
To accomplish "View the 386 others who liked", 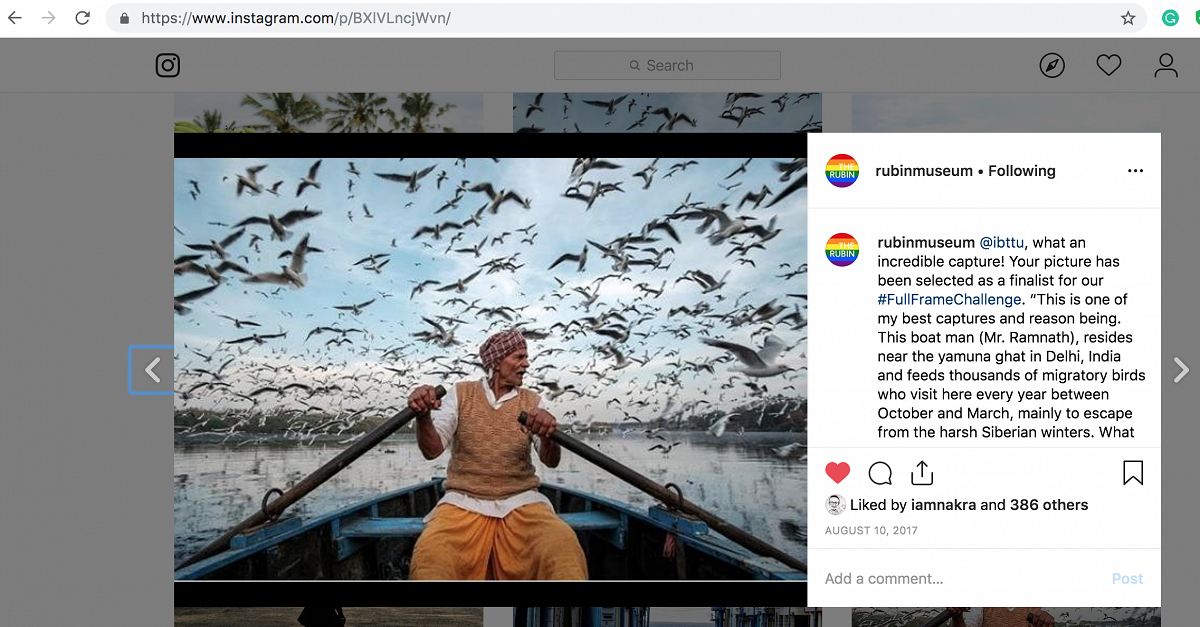I will point(1049,505).
